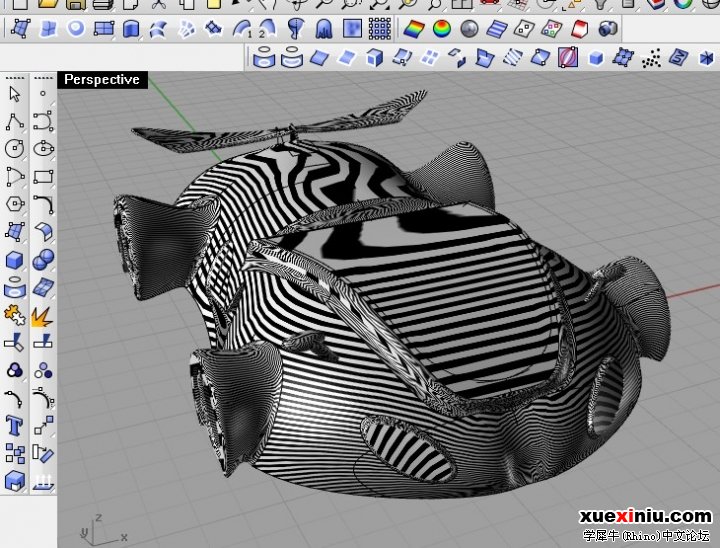The image size is (720, 548).
Task: Select the Fillet surface tool in left toolbar
Action: (43, 232)
